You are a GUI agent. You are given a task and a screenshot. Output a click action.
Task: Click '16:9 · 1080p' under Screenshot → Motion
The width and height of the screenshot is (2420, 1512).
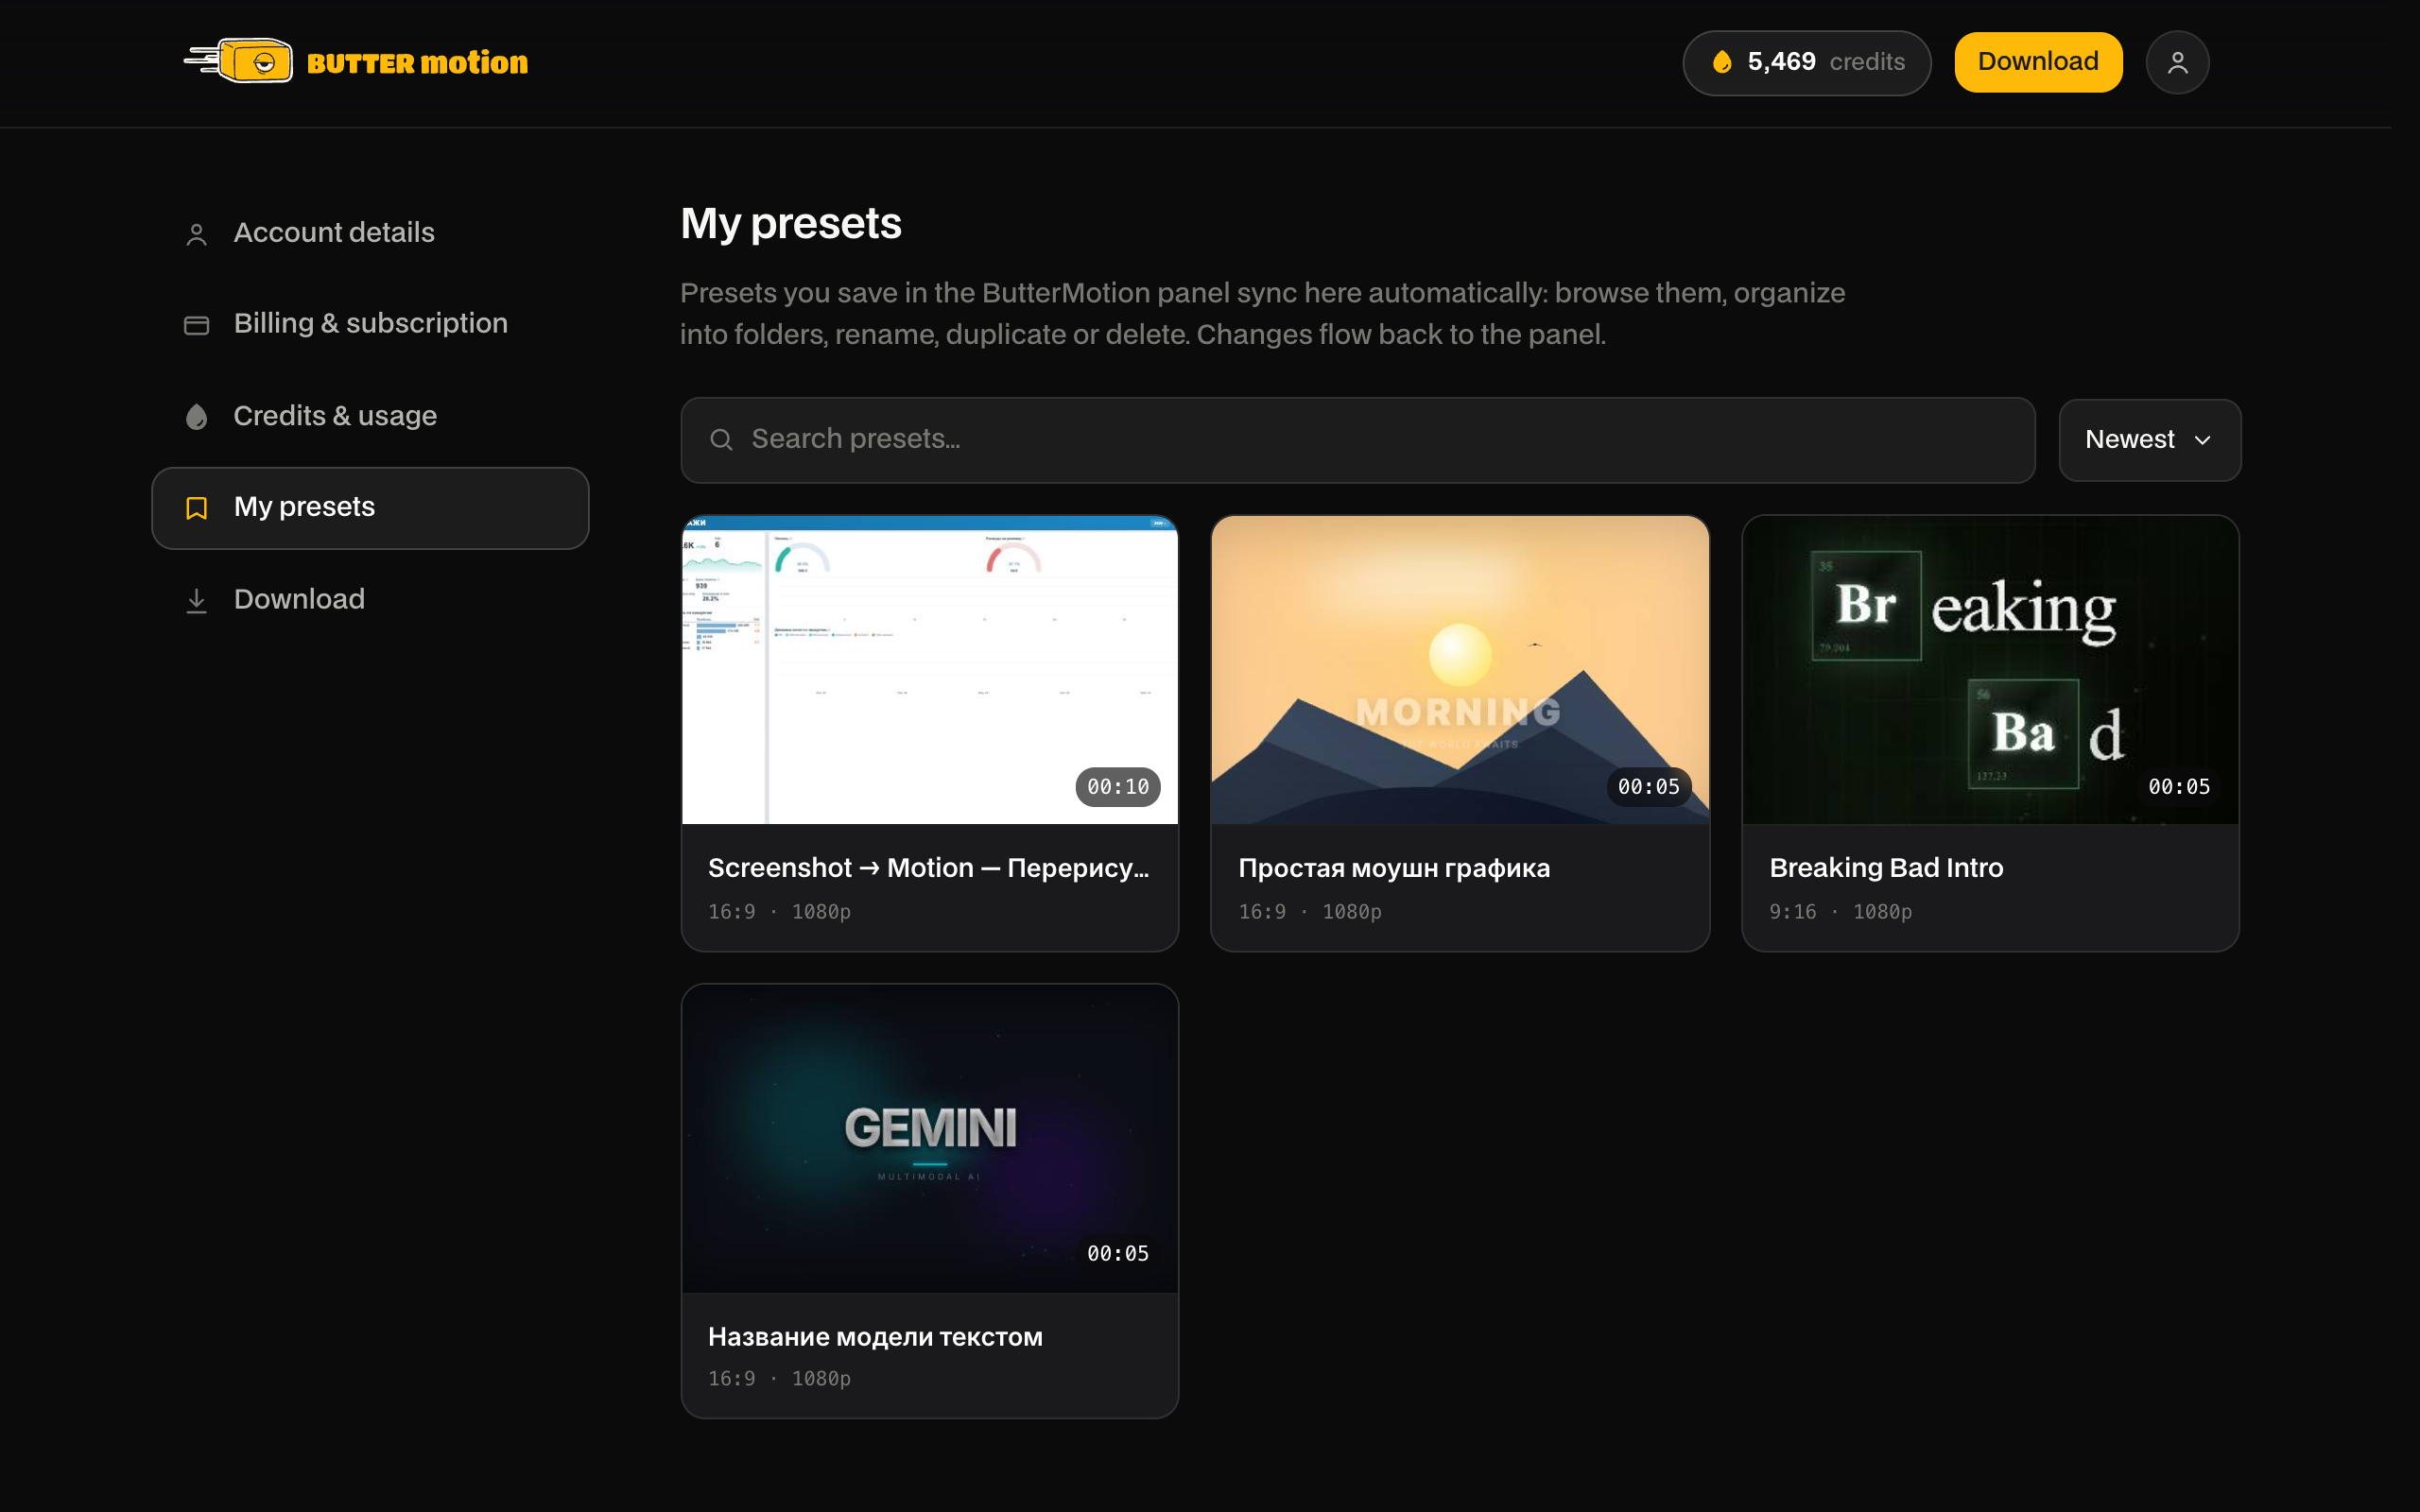[779, 912]
